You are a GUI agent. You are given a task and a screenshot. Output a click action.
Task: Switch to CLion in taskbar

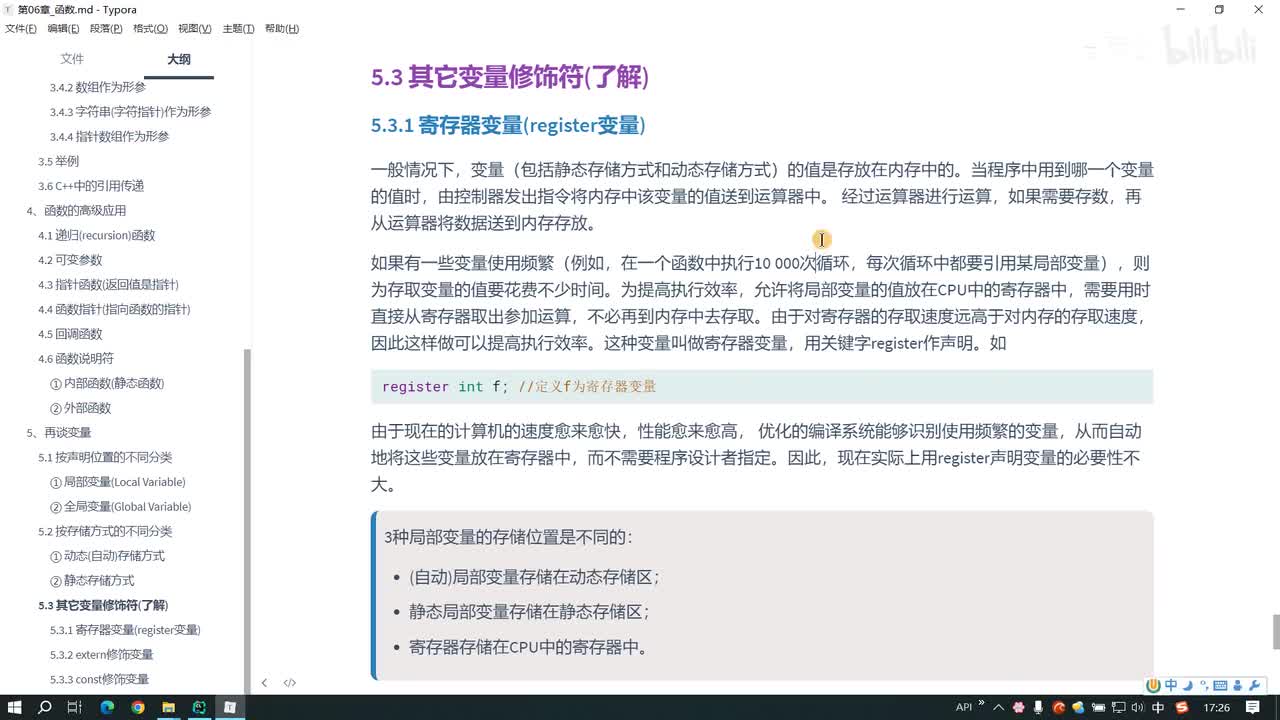pyautogui.click(x=199, y=707)
